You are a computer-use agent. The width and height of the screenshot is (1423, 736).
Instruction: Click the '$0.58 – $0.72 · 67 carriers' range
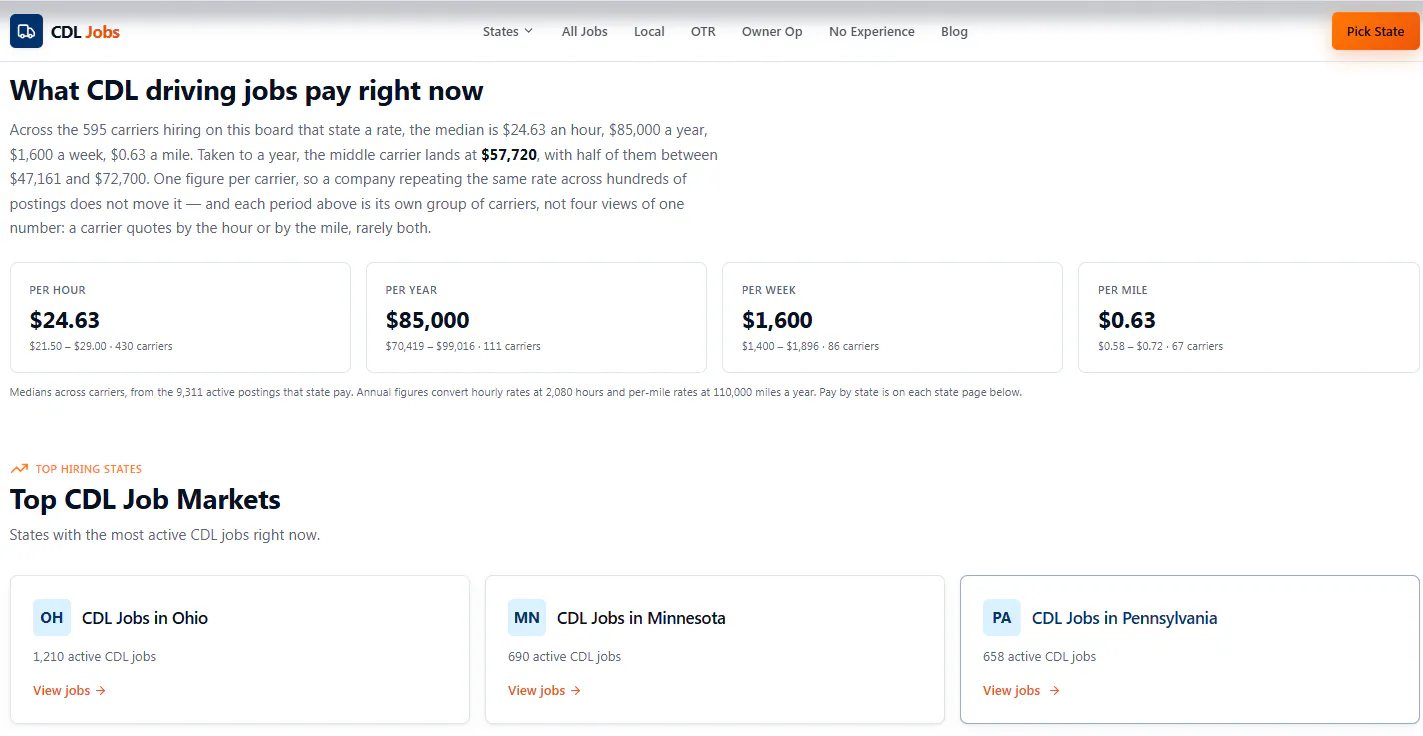tap(1160, 346)
